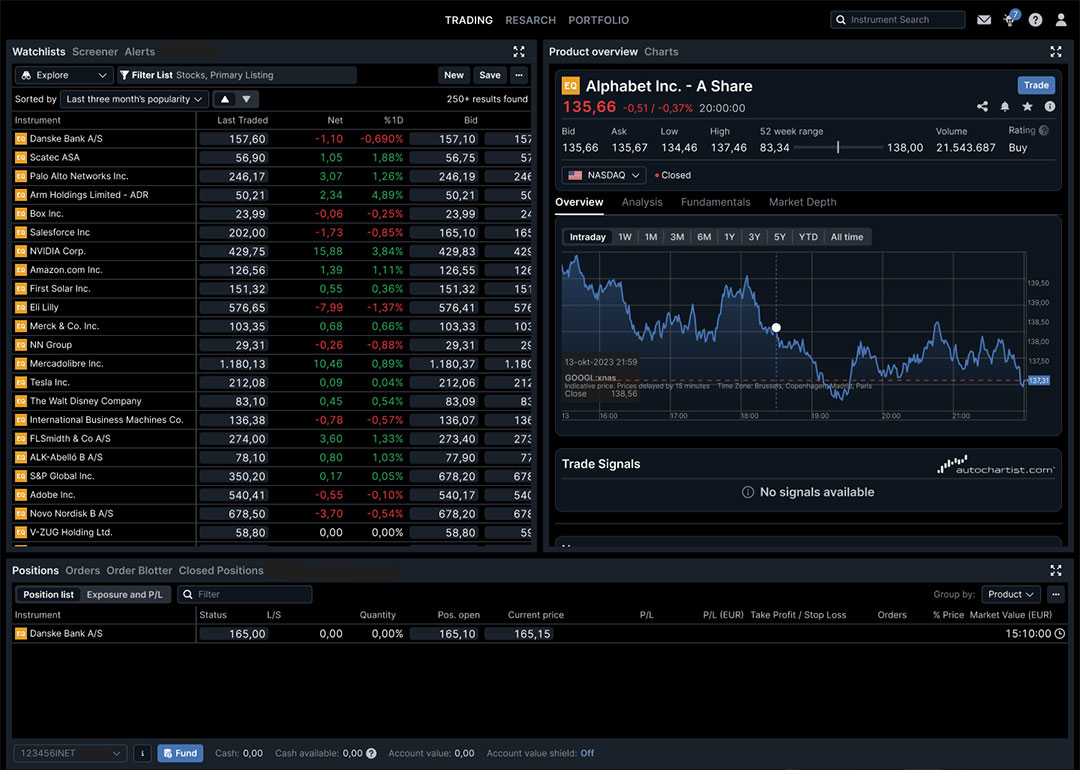Viewport: 1080px width, 770px height.
Task: Click the white chart crosshair marker dot
Action: (x=776, y=328)
